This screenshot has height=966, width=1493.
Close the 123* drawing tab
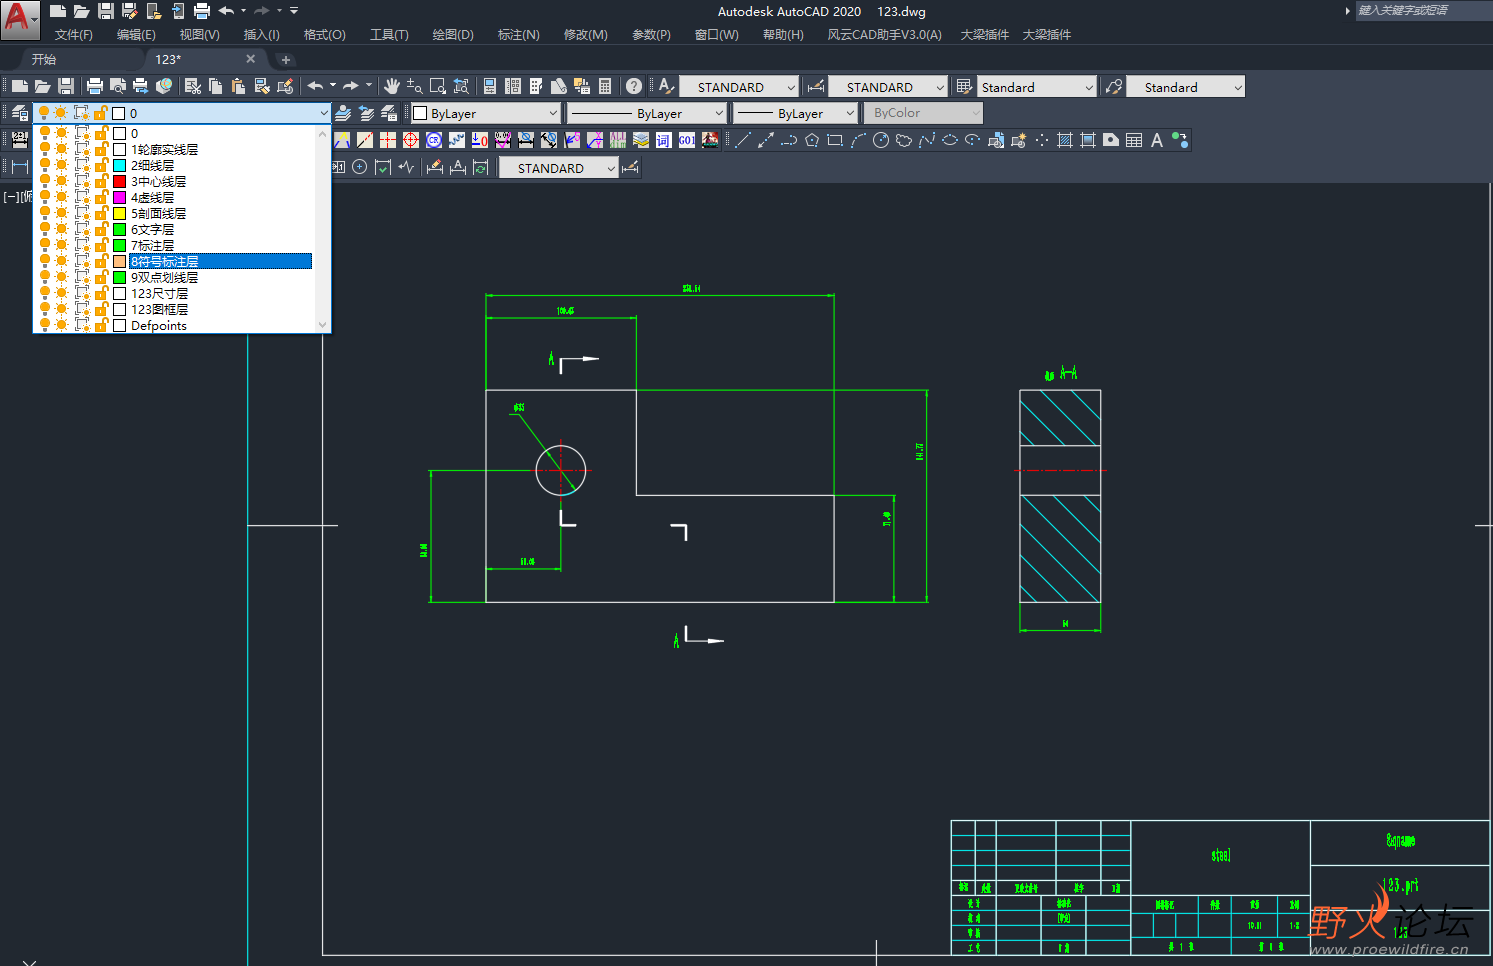(x=251, y=59)
